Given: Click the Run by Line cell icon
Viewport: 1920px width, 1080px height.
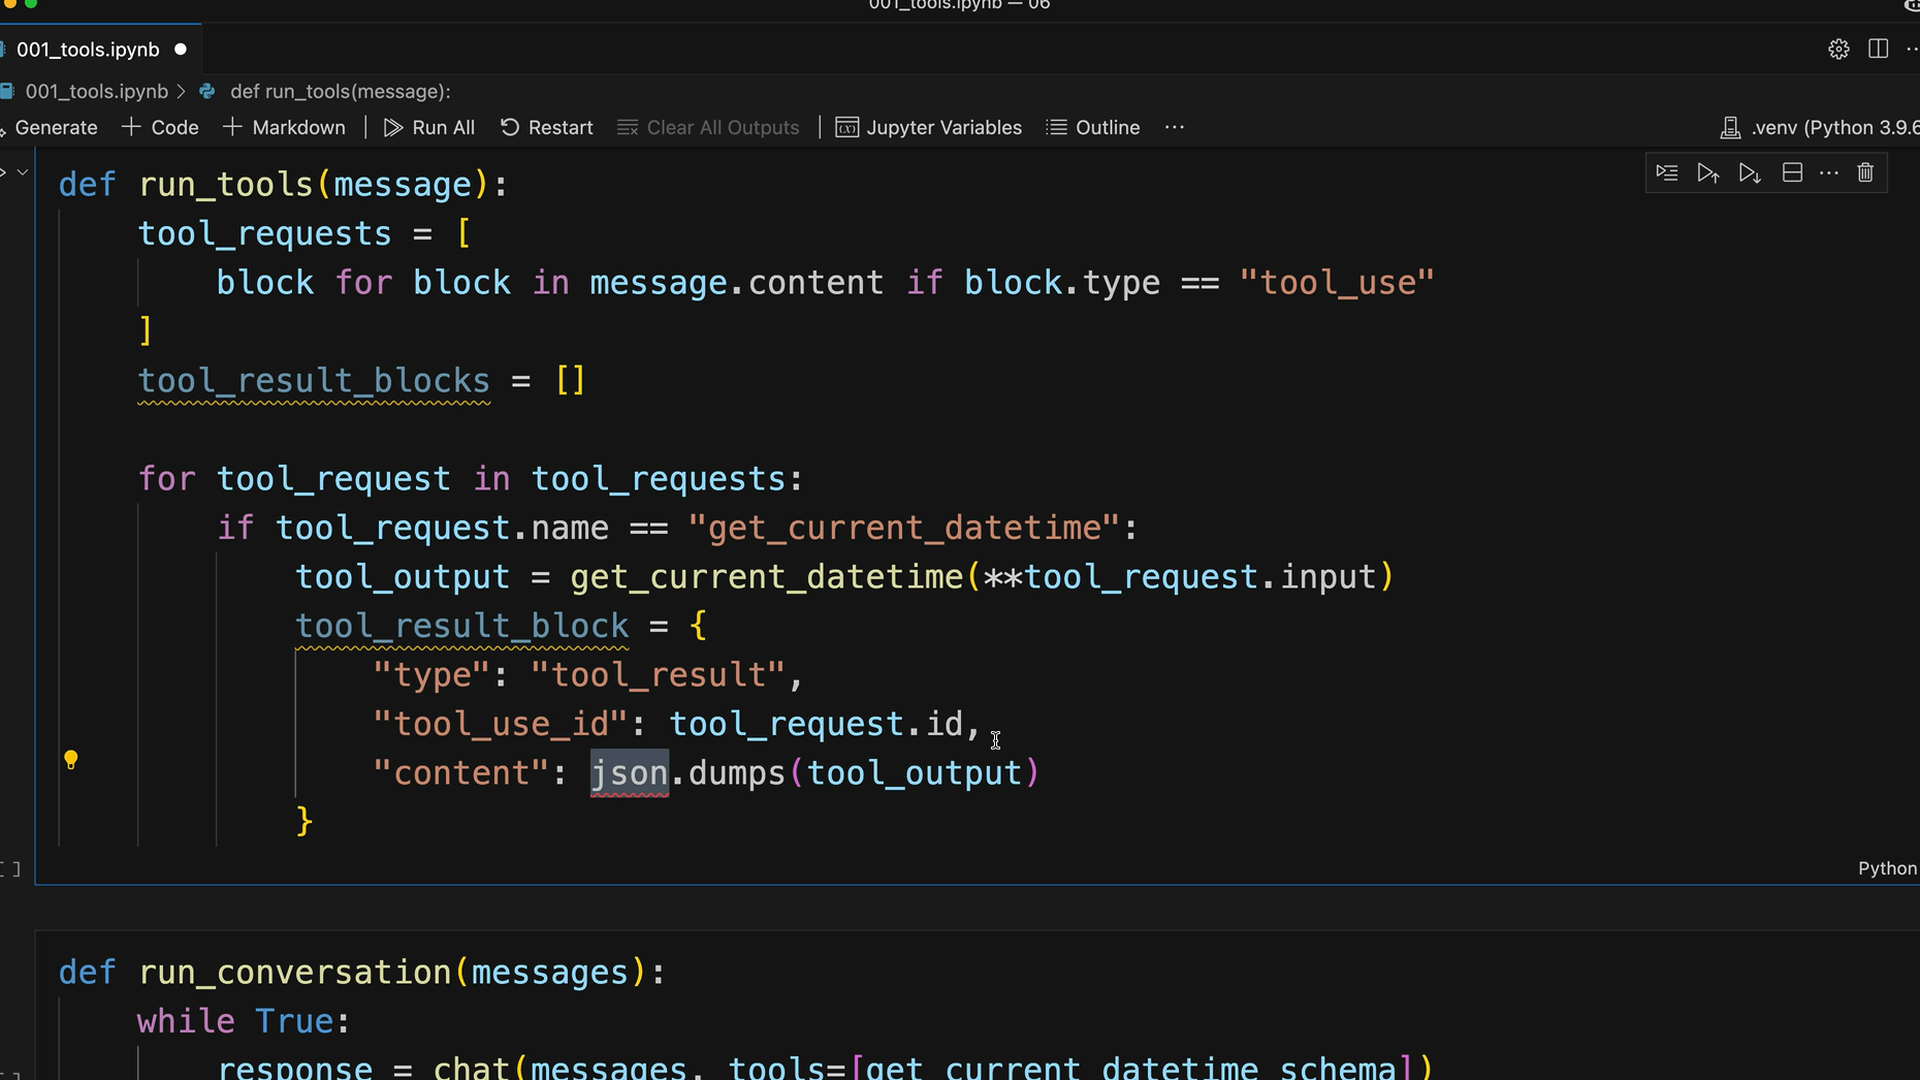Looking at the screenshot, I should tap(1666, 173).
